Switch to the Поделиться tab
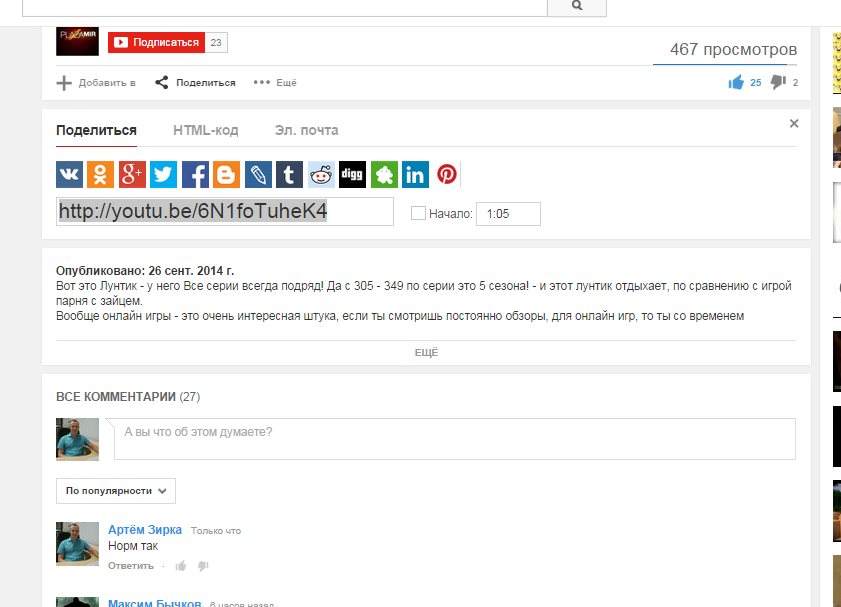The width and height of the screenshot is (841, 607). point(96,130)
